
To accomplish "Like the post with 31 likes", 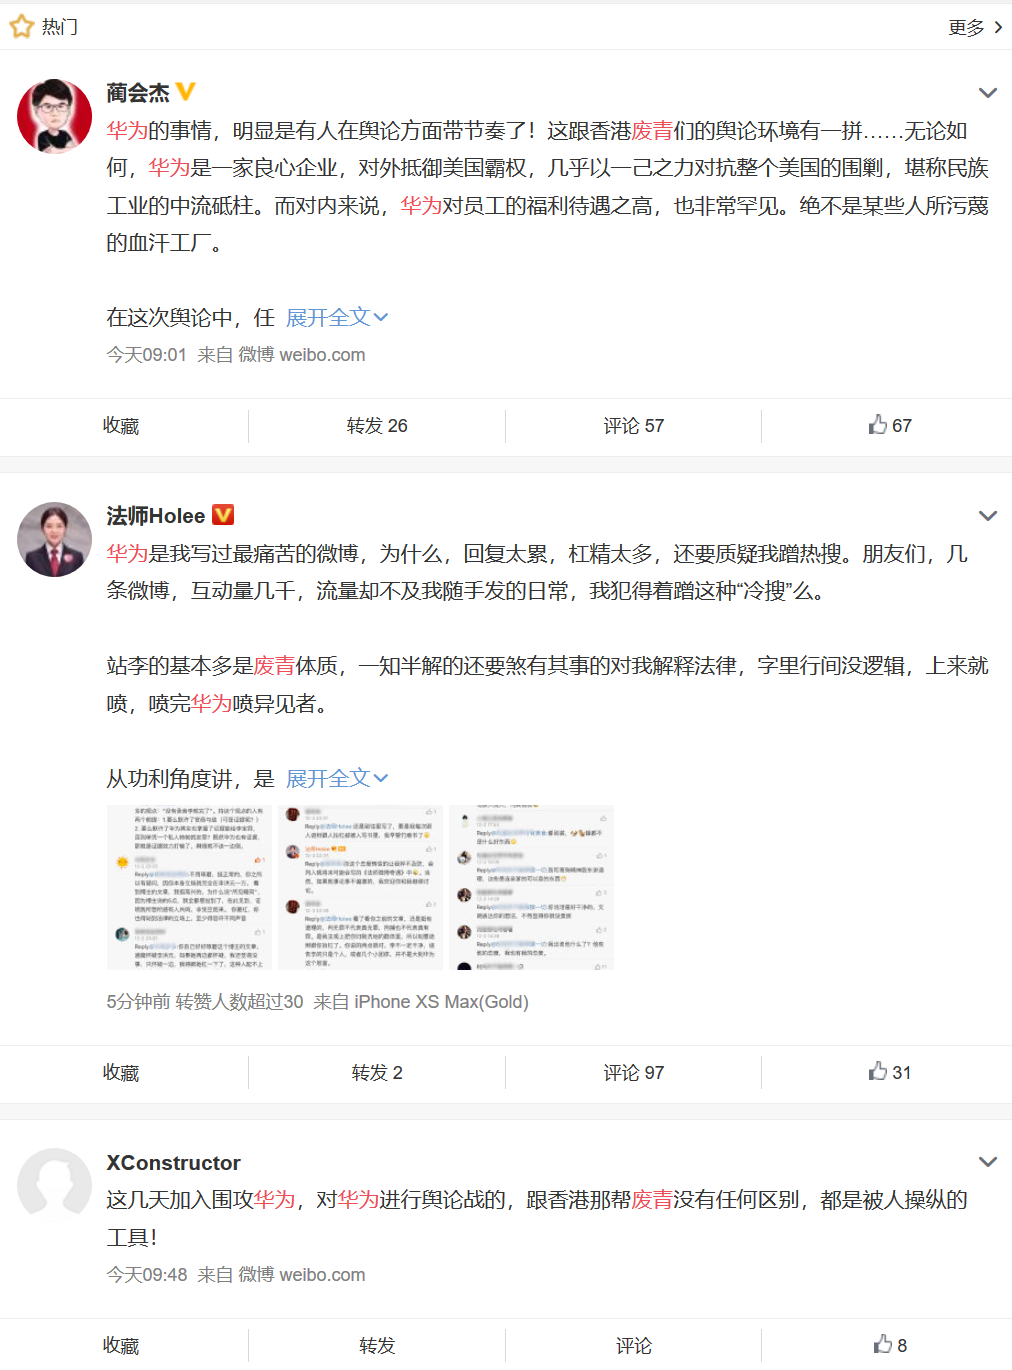I will [x=890, y=1073].
